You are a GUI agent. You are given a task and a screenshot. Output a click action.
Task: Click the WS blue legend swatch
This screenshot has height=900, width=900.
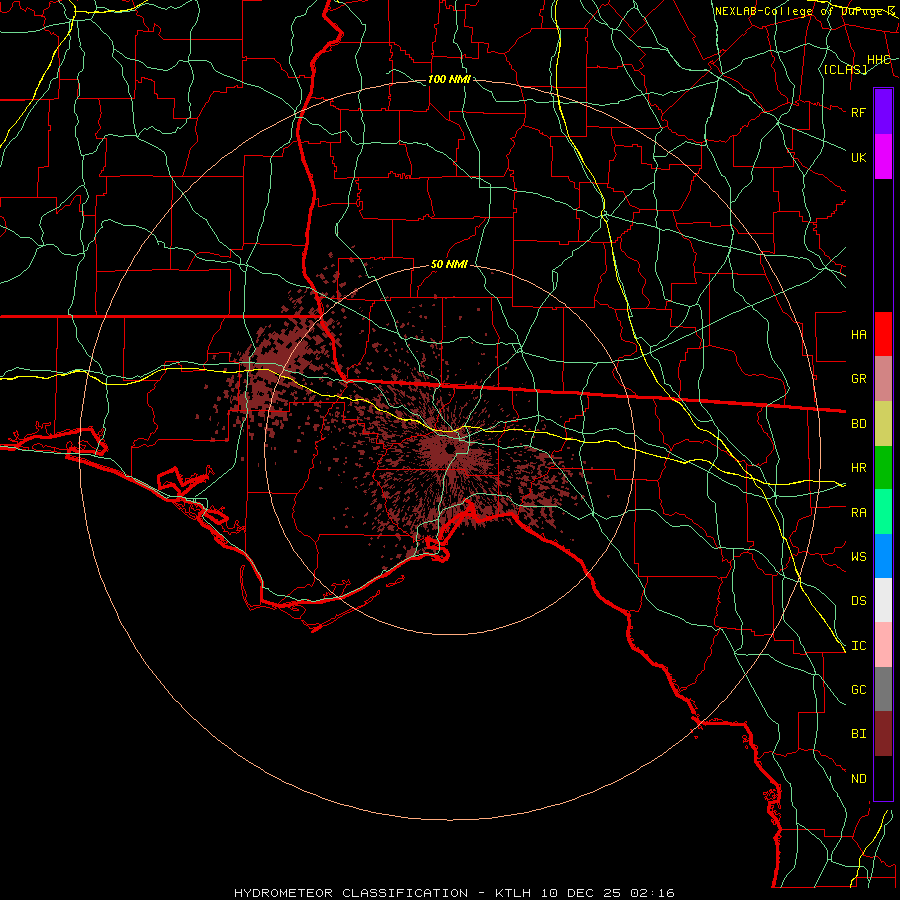883,556
